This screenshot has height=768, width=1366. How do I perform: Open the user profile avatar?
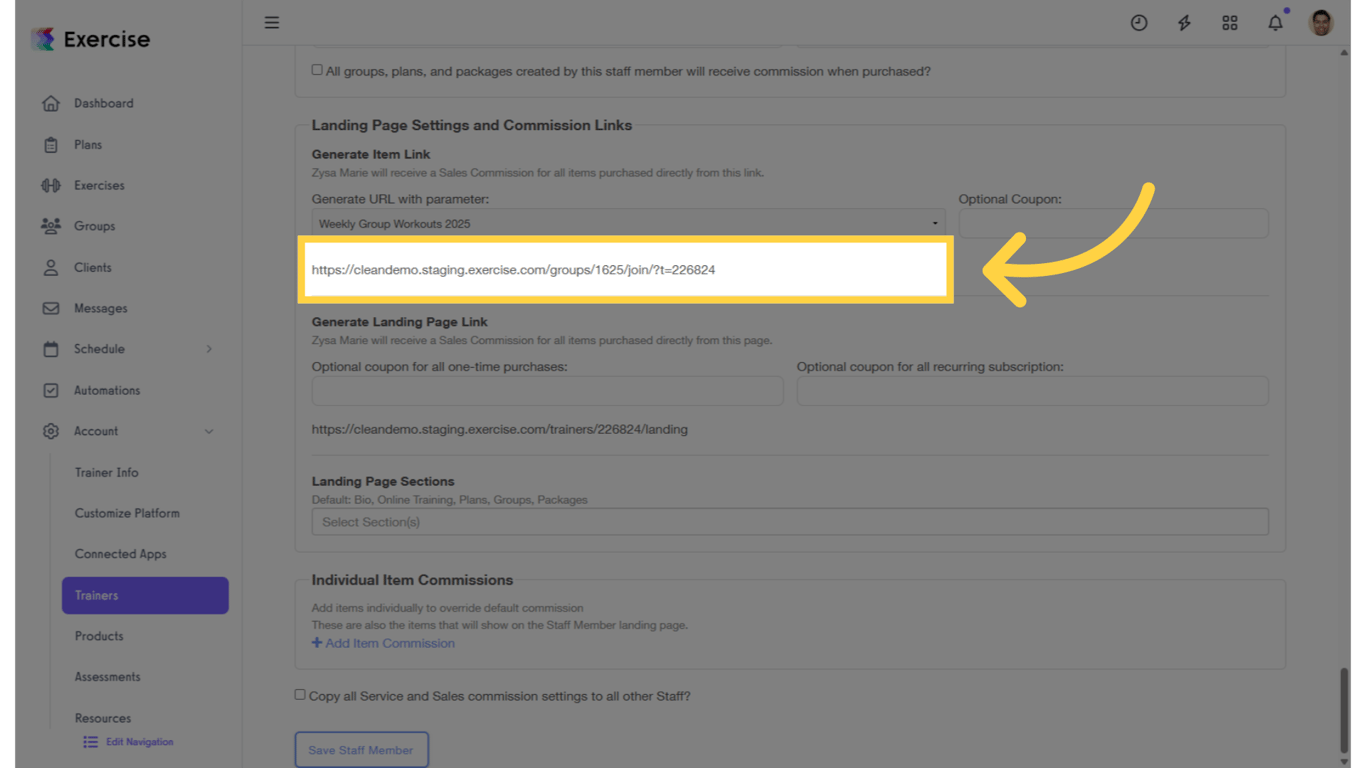click(x=1321, y=22)
